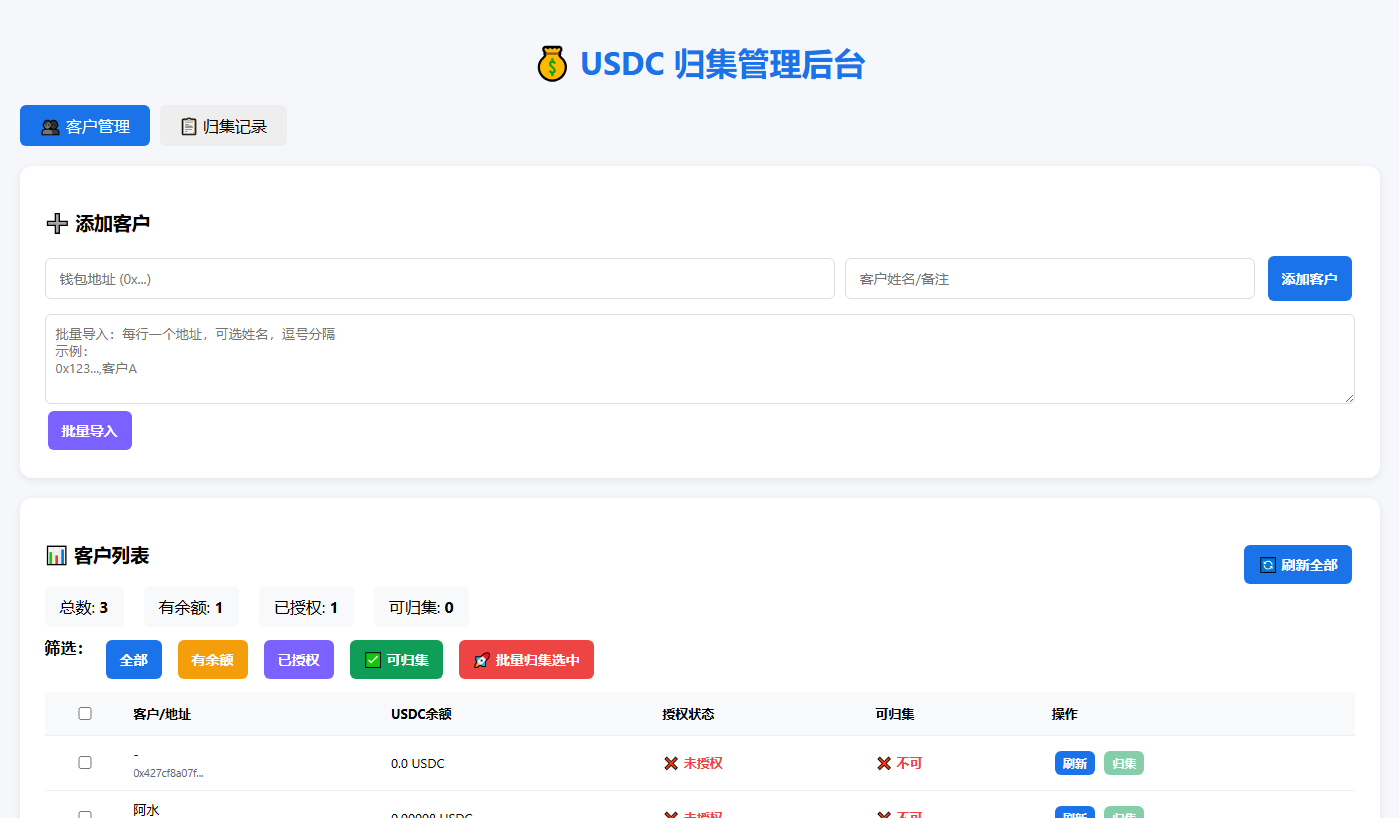Filter list with orange 有余额 button

(213, 660)
